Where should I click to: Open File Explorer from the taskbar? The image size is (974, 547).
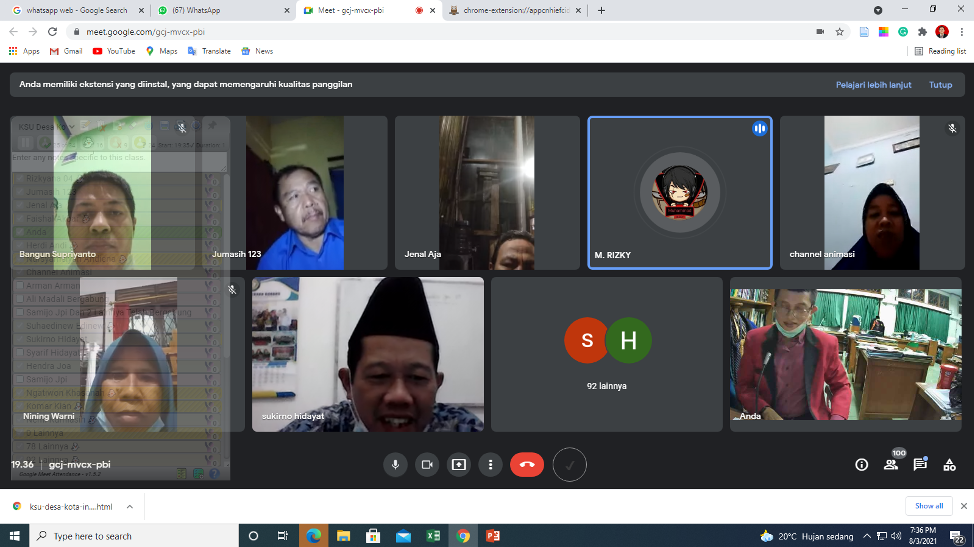point(344,536)
